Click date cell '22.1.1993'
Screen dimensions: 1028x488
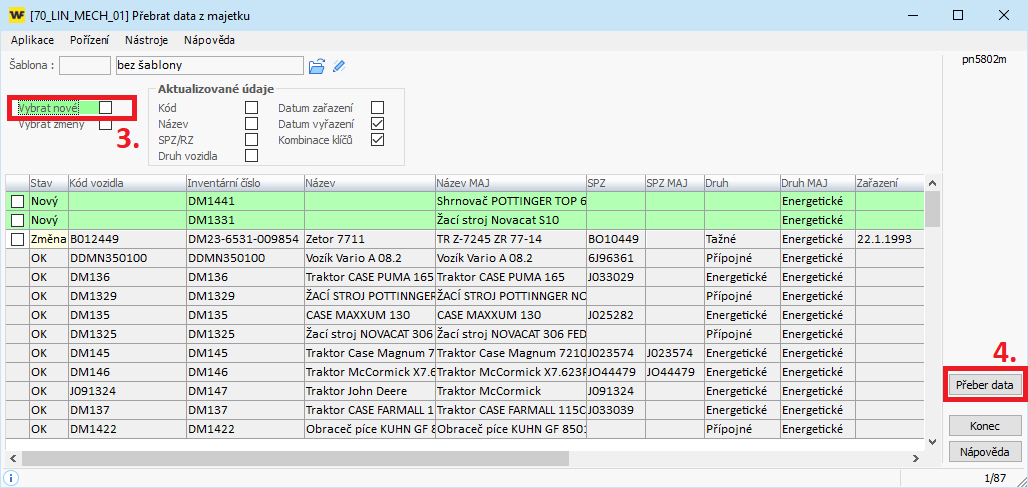889,239
